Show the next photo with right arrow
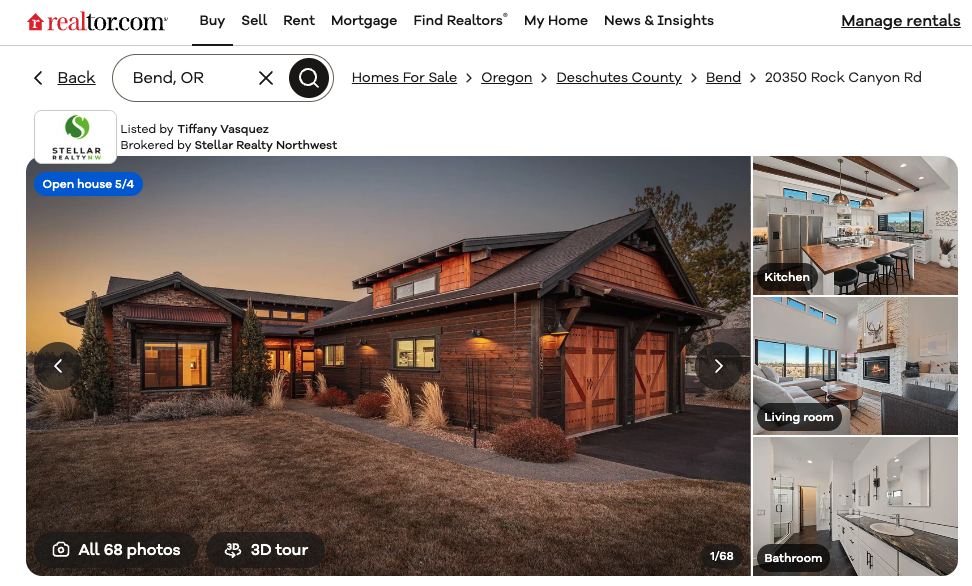Screen dimensions: 972x586 [x=718, y=366]
